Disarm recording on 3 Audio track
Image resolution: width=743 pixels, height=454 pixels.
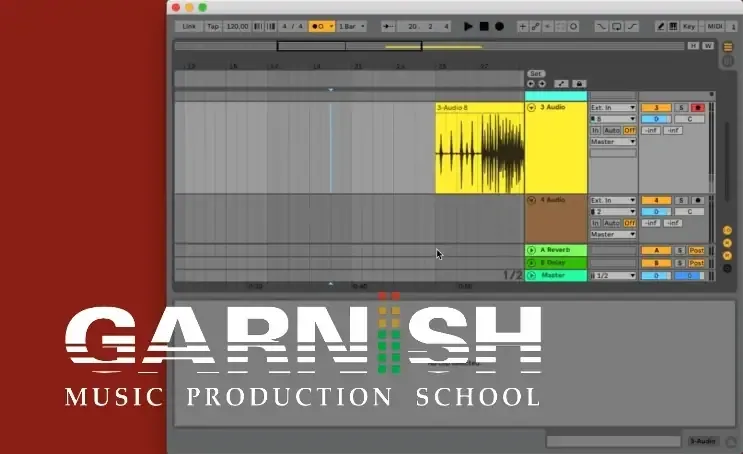click(x=698, y=108)
